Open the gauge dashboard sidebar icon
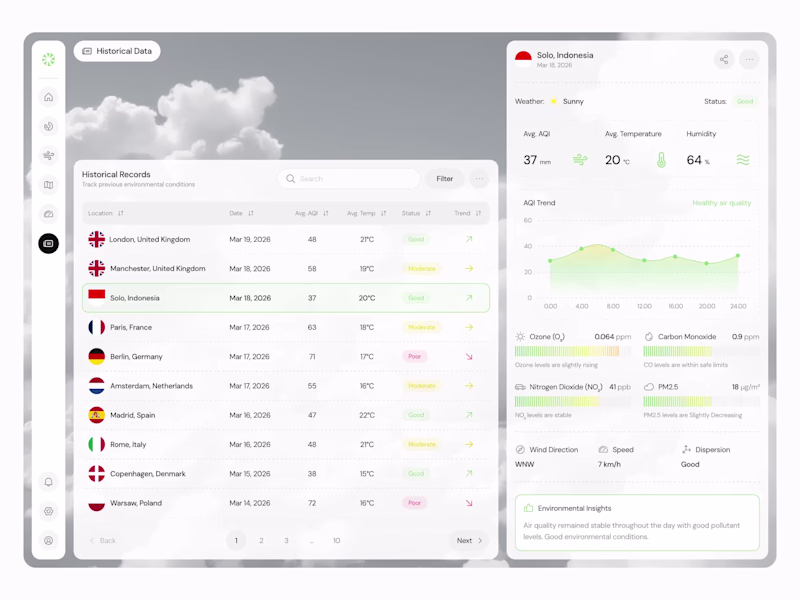 point(48,214)
